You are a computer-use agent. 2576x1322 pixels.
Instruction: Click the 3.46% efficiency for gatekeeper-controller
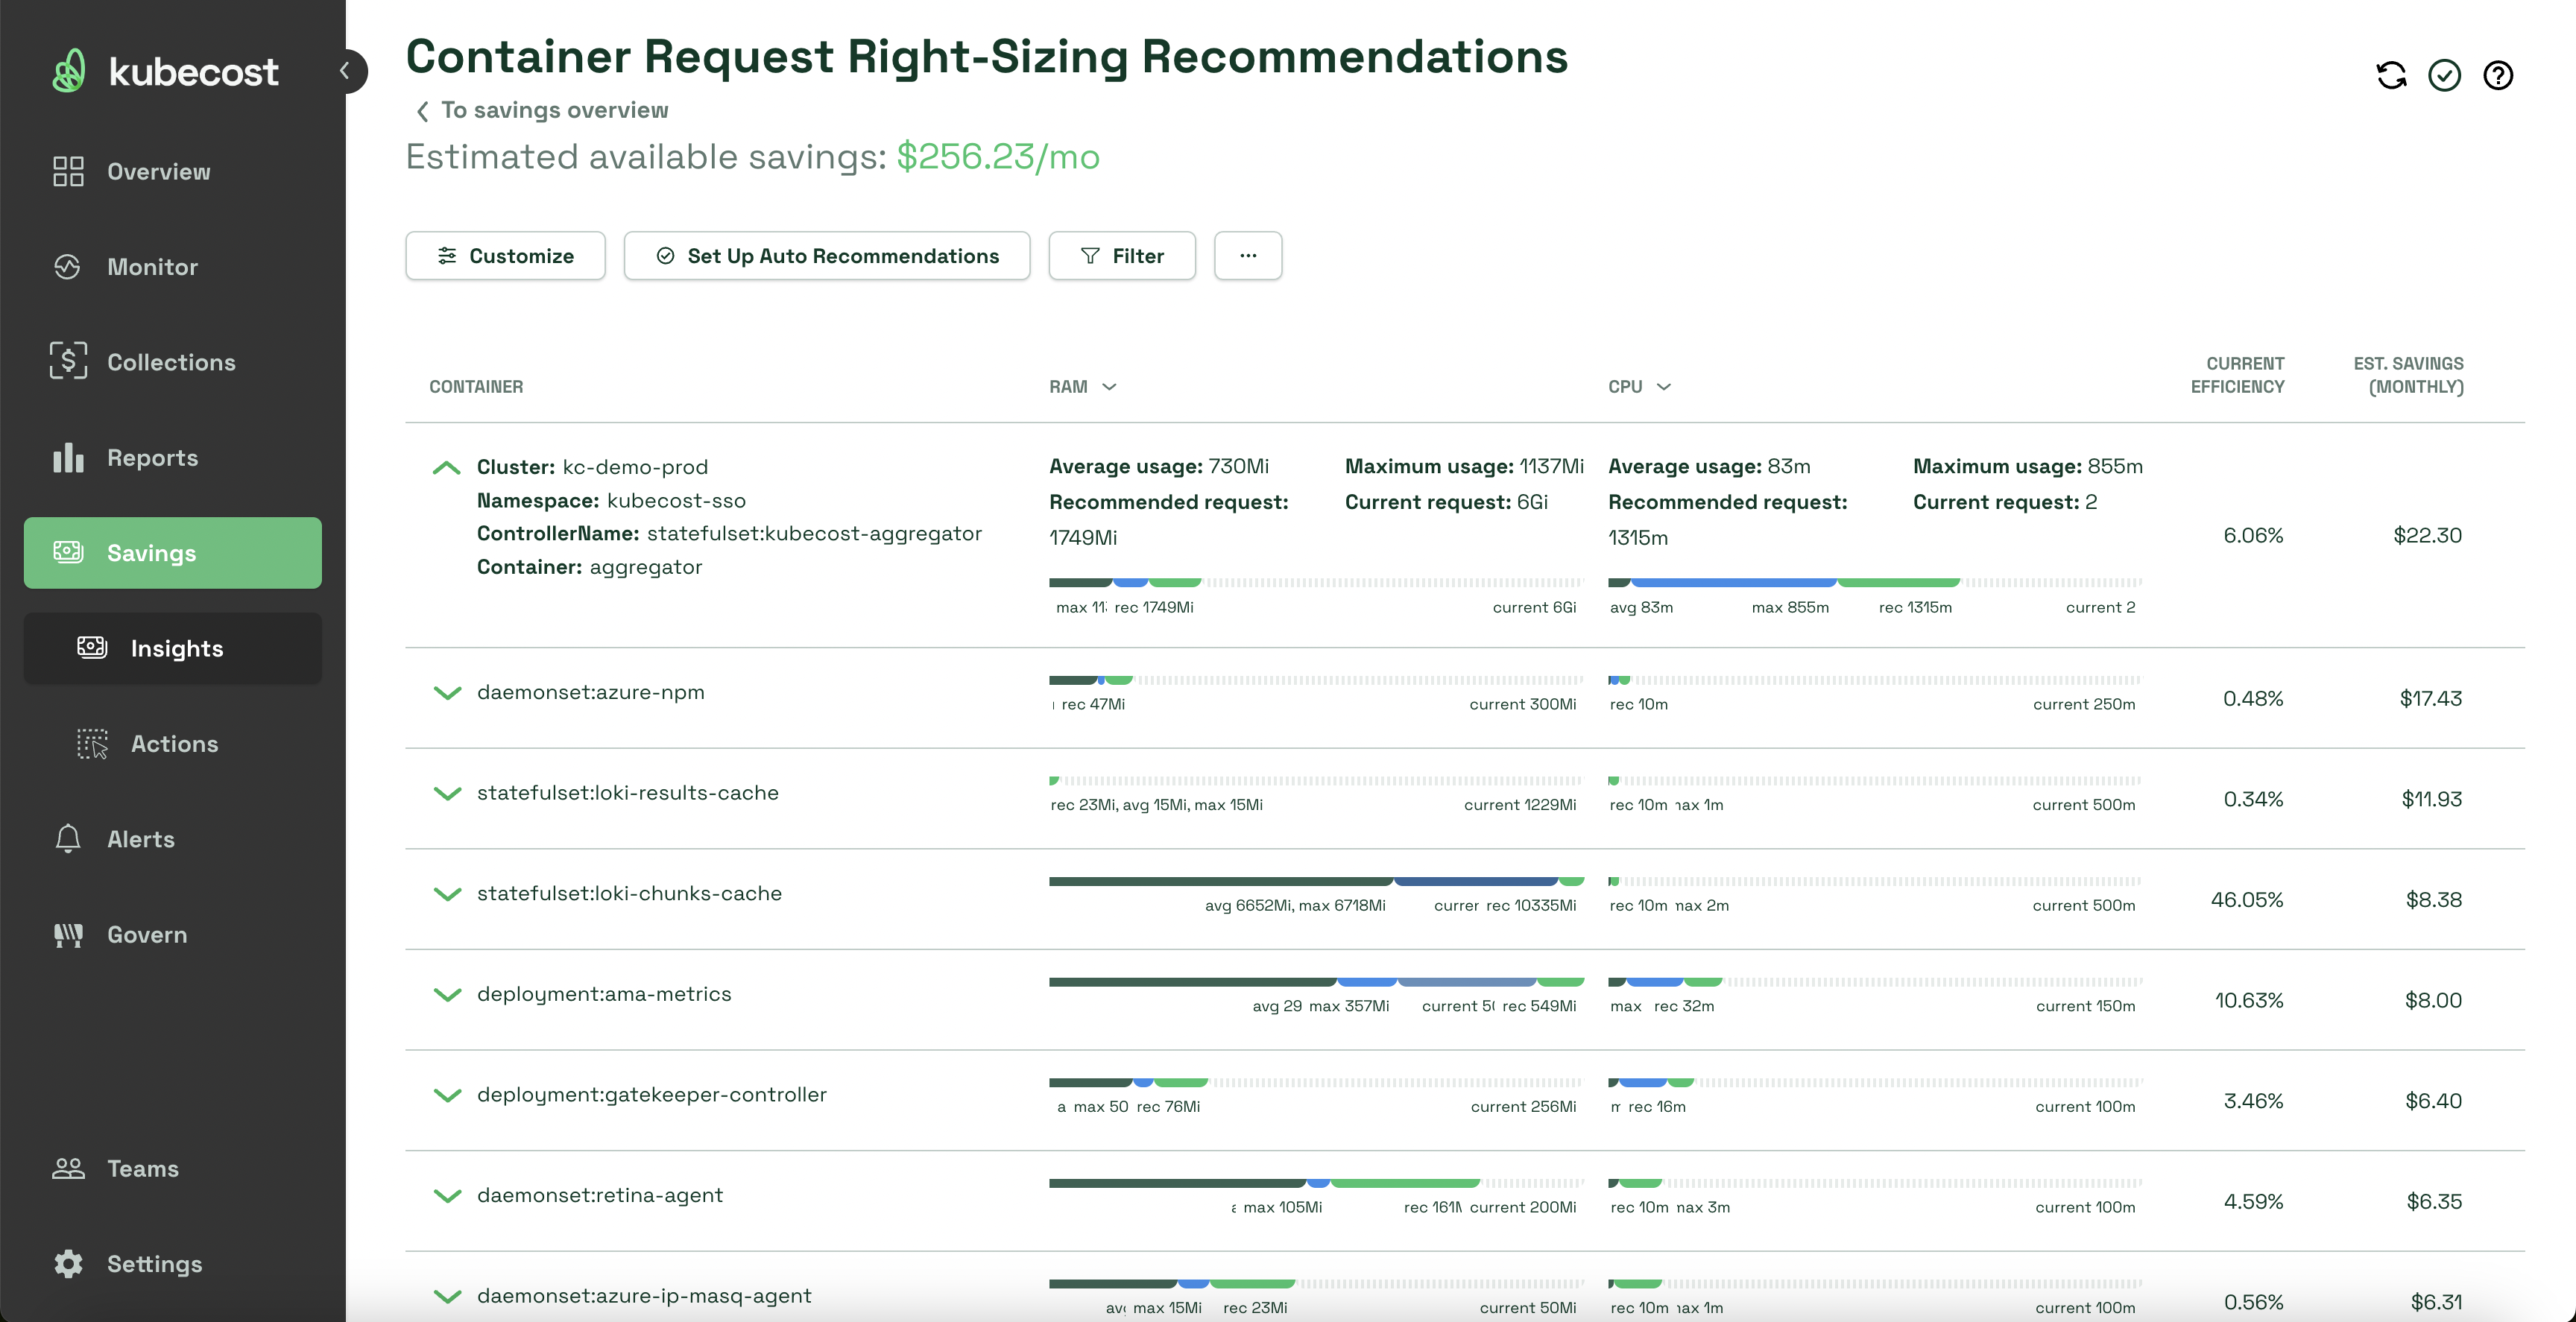[x=2253, y=1101]
